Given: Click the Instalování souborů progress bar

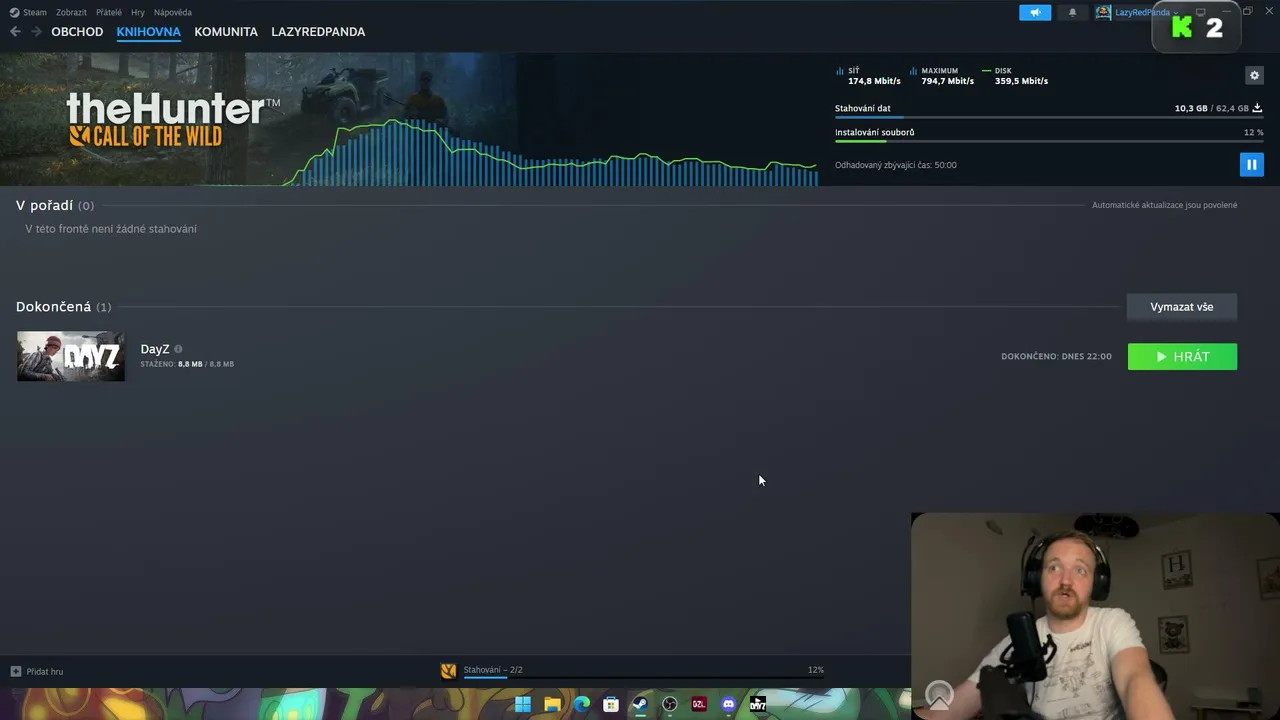Looking at the screenshot, I should [x=1048, y=142].
